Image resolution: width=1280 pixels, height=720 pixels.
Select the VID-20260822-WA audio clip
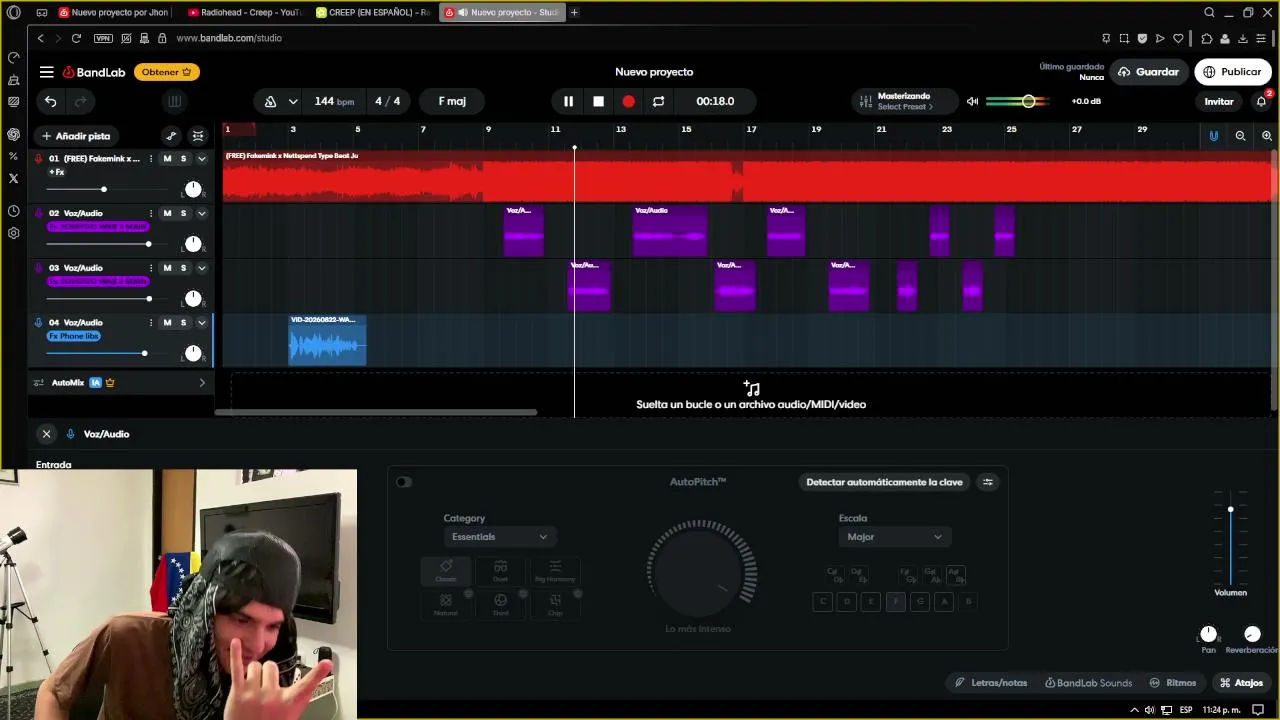(328, 340)
